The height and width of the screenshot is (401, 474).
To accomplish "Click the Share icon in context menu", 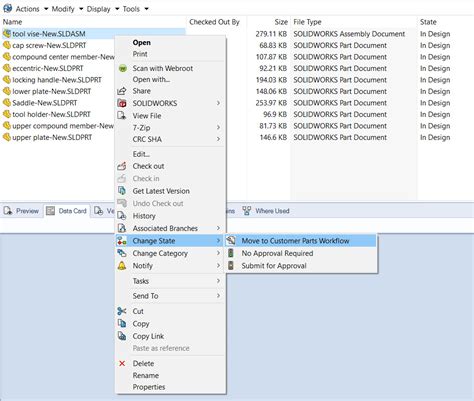I will pos(122,91).
